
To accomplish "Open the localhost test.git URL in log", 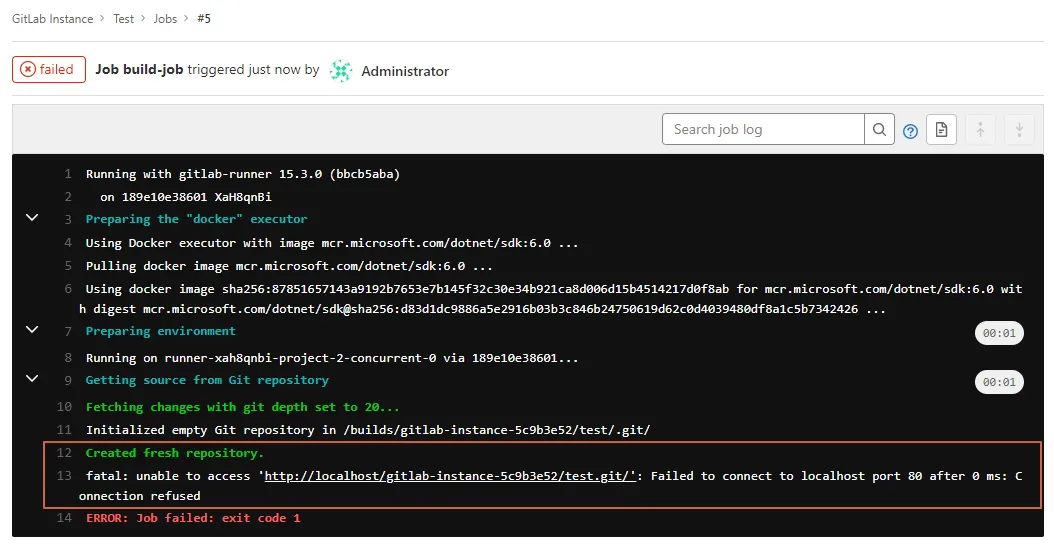I will [x=449, y=476].
